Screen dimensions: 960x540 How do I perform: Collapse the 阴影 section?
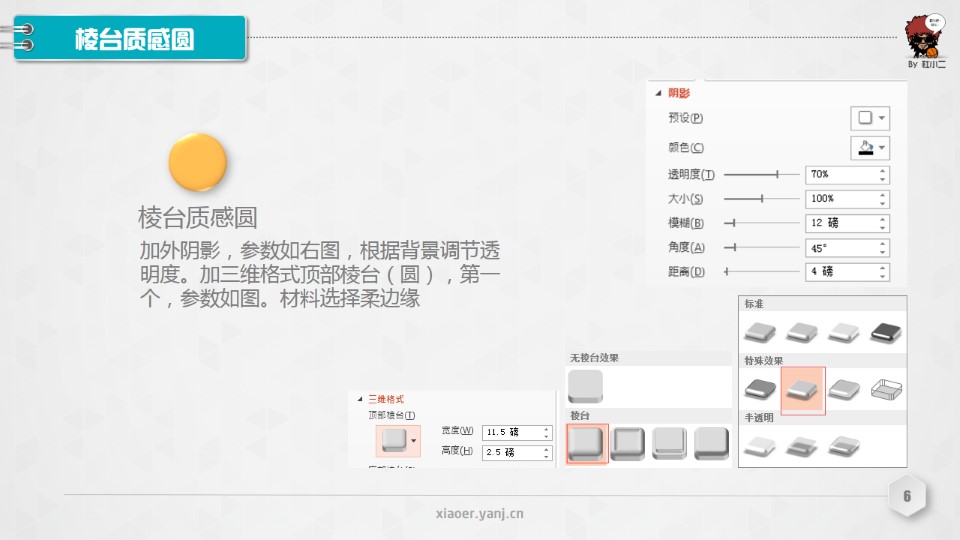658,93
